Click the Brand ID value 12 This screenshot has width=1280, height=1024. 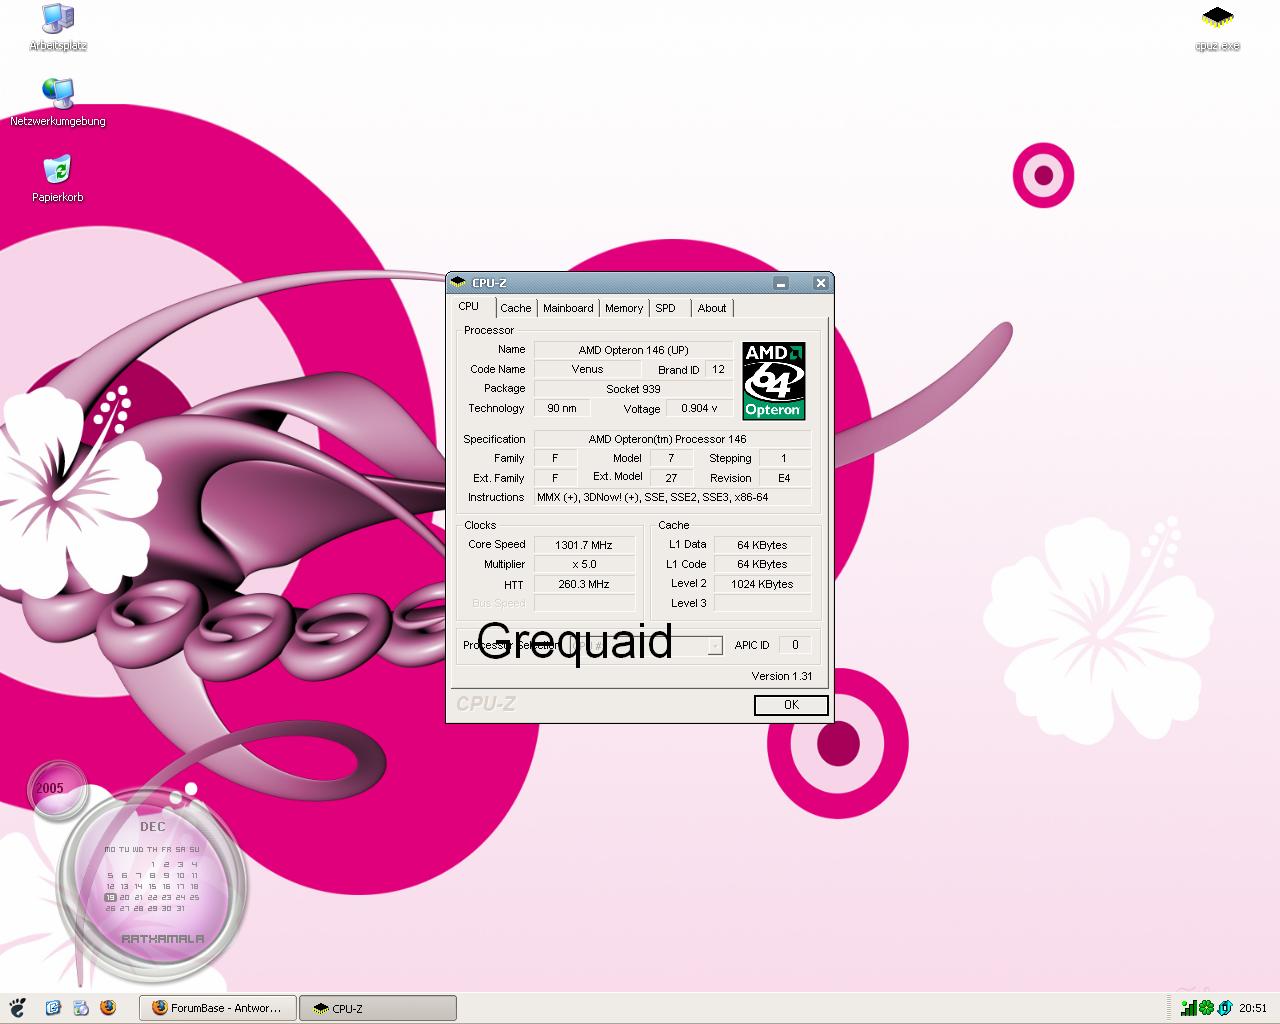click(718, 369)
